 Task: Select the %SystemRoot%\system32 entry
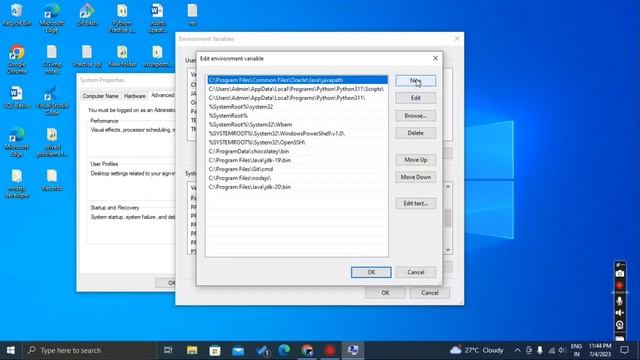297,107
